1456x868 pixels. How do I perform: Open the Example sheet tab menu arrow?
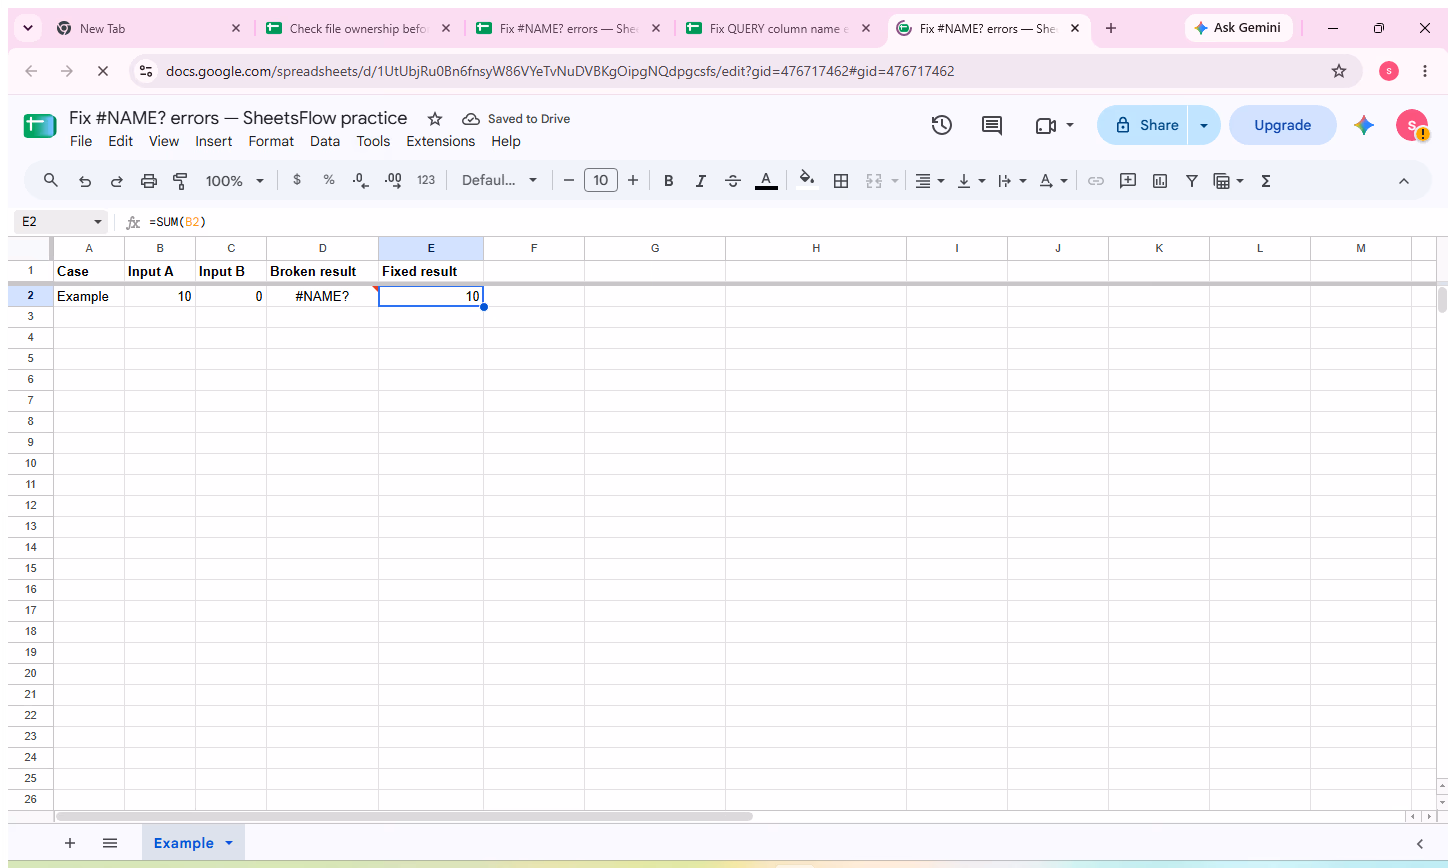tap(229, 843)
